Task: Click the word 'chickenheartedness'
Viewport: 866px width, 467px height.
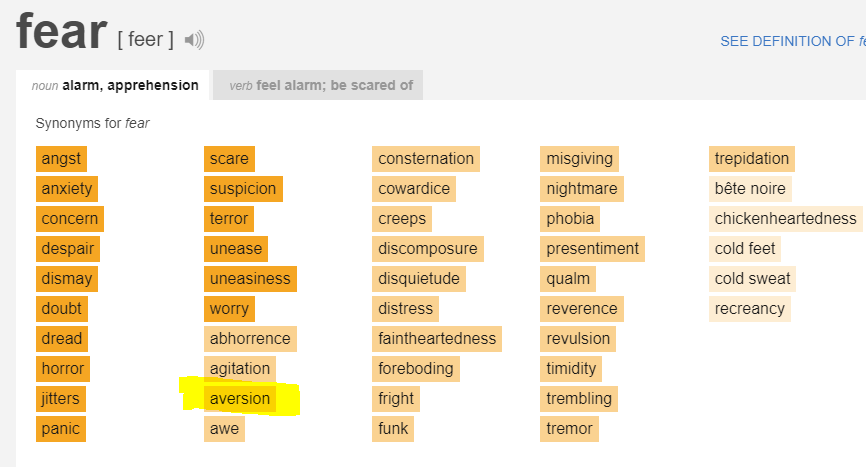Action: [x=785, y=219]
